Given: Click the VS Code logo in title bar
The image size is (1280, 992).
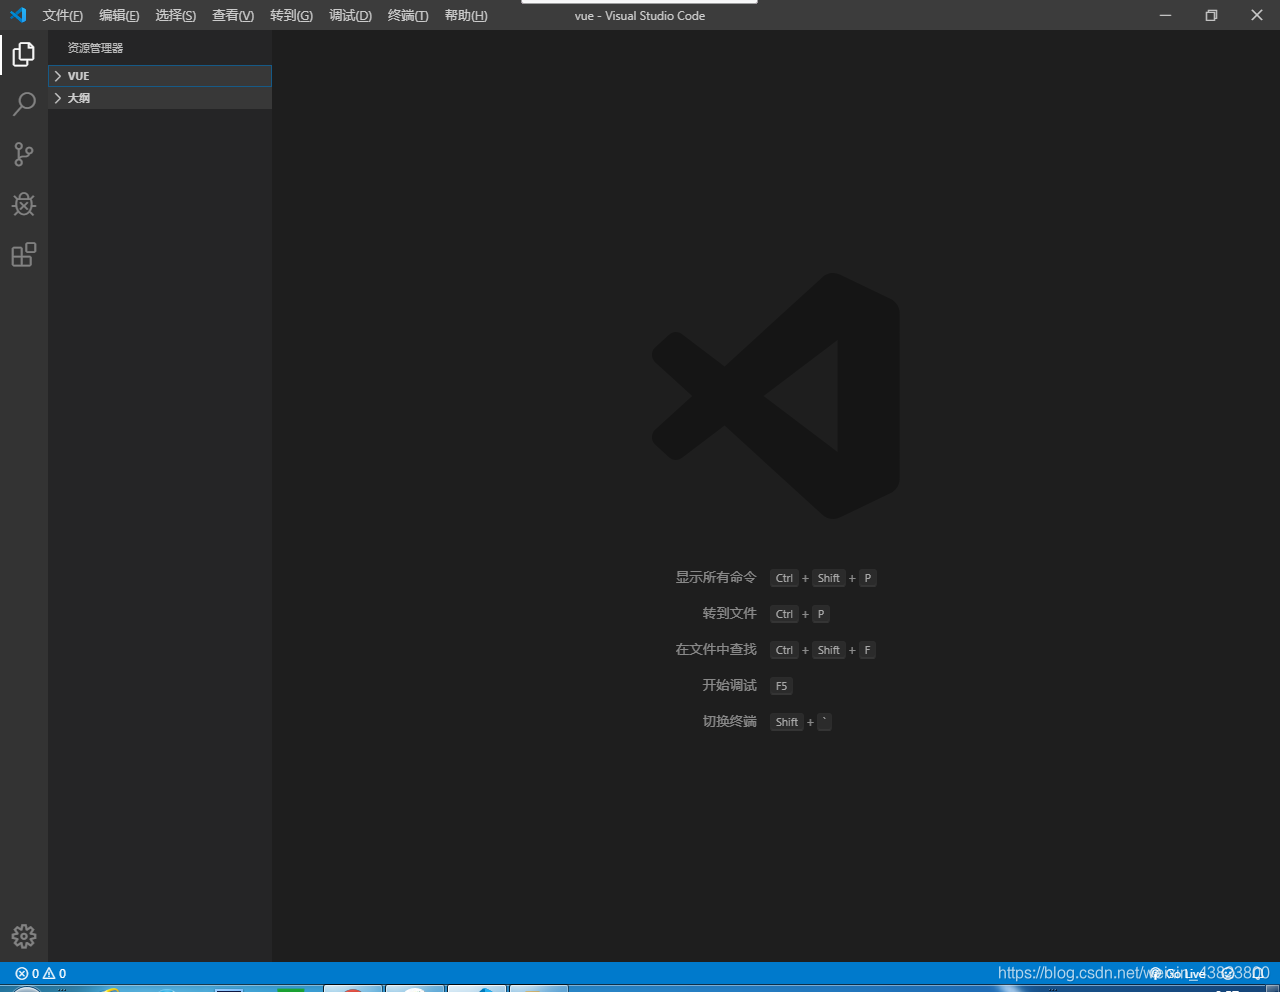Looking at the screenshot, I should pos(18,15).
